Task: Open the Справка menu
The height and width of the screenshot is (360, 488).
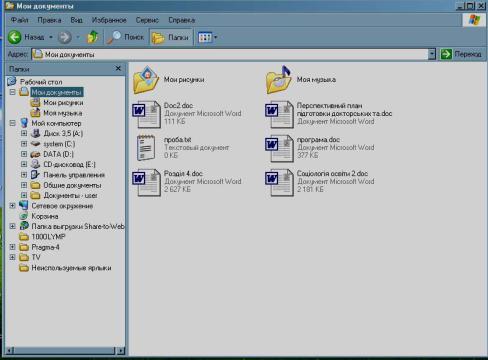Action: [181, 20]
